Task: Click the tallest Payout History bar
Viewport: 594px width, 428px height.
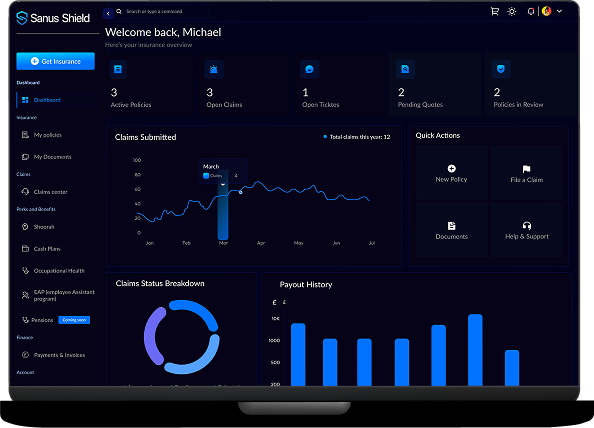Action: [475, 350]
